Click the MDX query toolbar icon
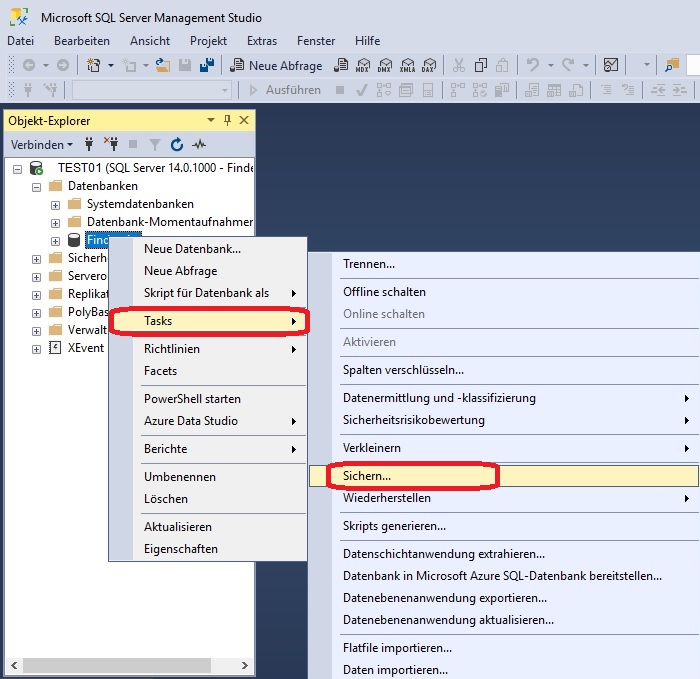The width and height of the screenshot is (700, 679). tap(362, 66)
